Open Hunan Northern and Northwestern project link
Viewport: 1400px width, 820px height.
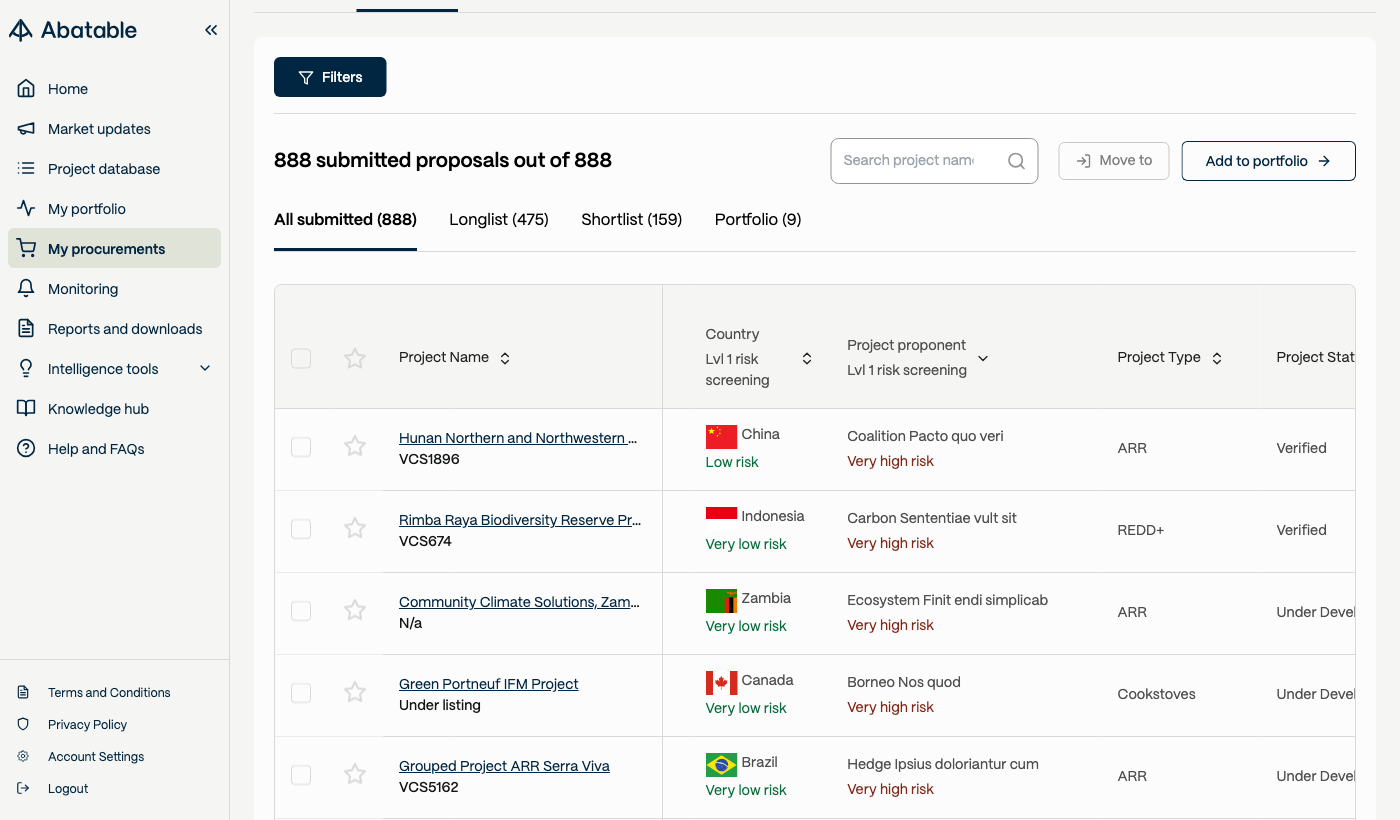[x=518, y=438]
